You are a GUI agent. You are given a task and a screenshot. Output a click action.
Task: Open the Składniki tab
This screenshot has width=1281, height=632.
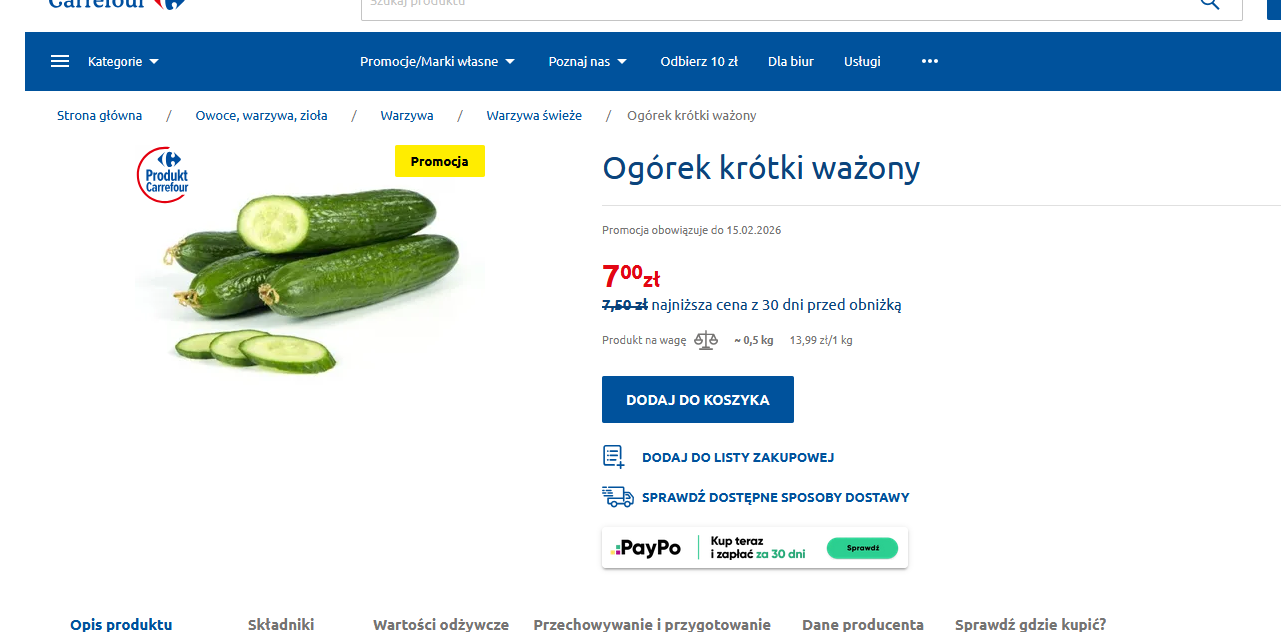click(281, 624)
